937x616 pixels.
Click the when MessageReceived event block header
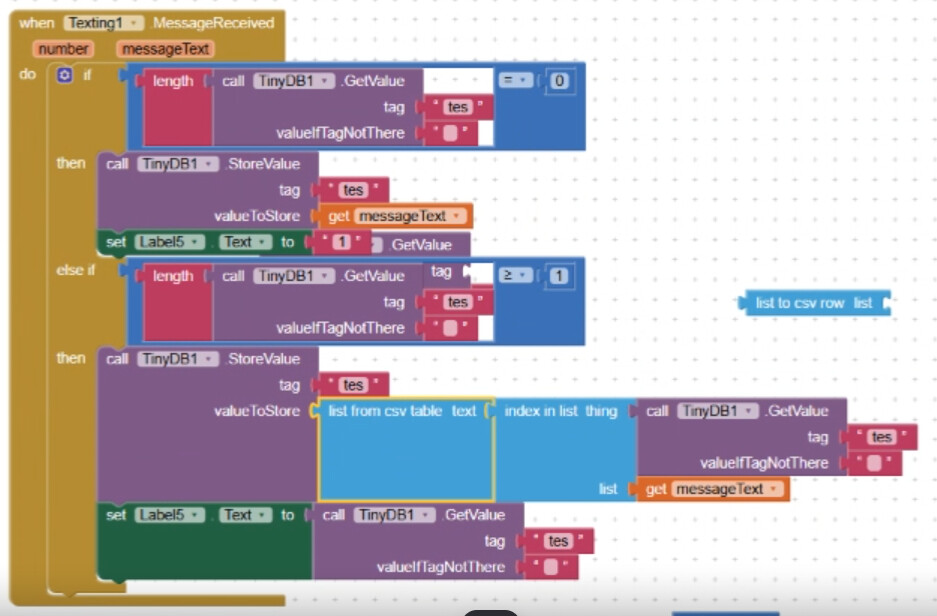(146, 23)
